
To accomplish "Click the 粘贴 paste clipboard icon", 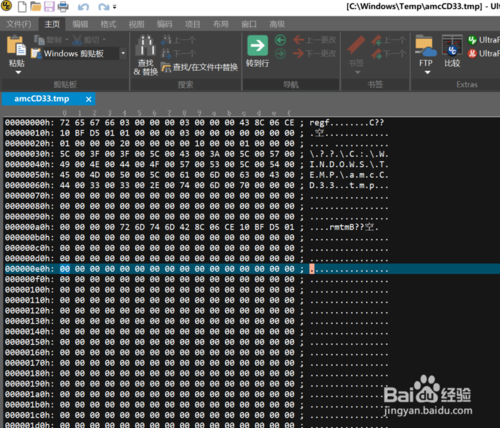I will [x=16, y=45].
